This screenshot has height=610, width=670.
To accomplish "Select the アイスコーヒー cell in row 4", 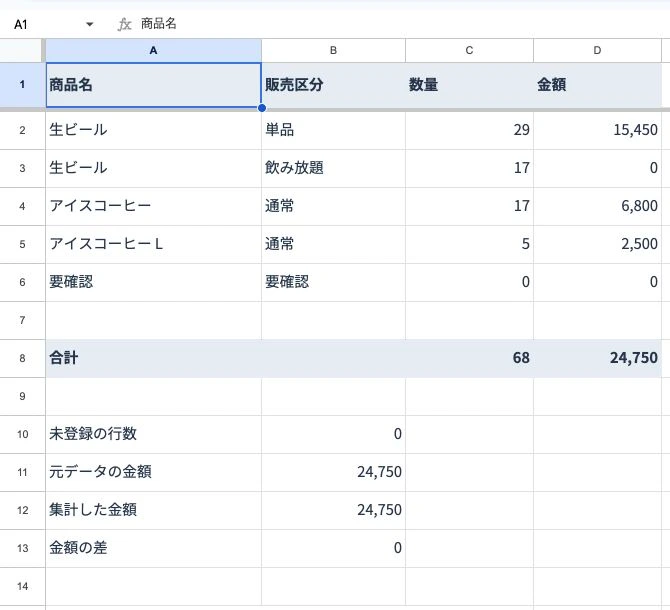I will 153,206.
